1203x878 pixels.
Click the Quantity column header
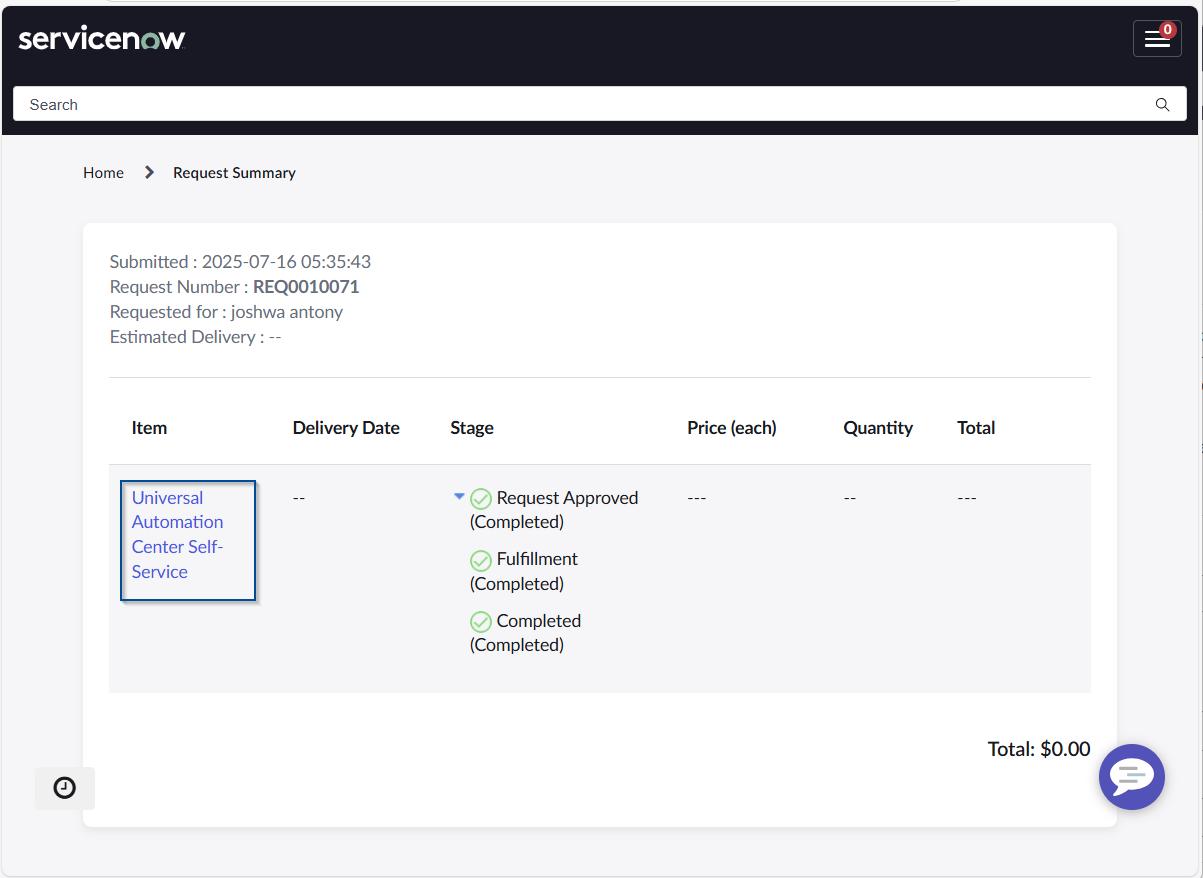(878, 428)
